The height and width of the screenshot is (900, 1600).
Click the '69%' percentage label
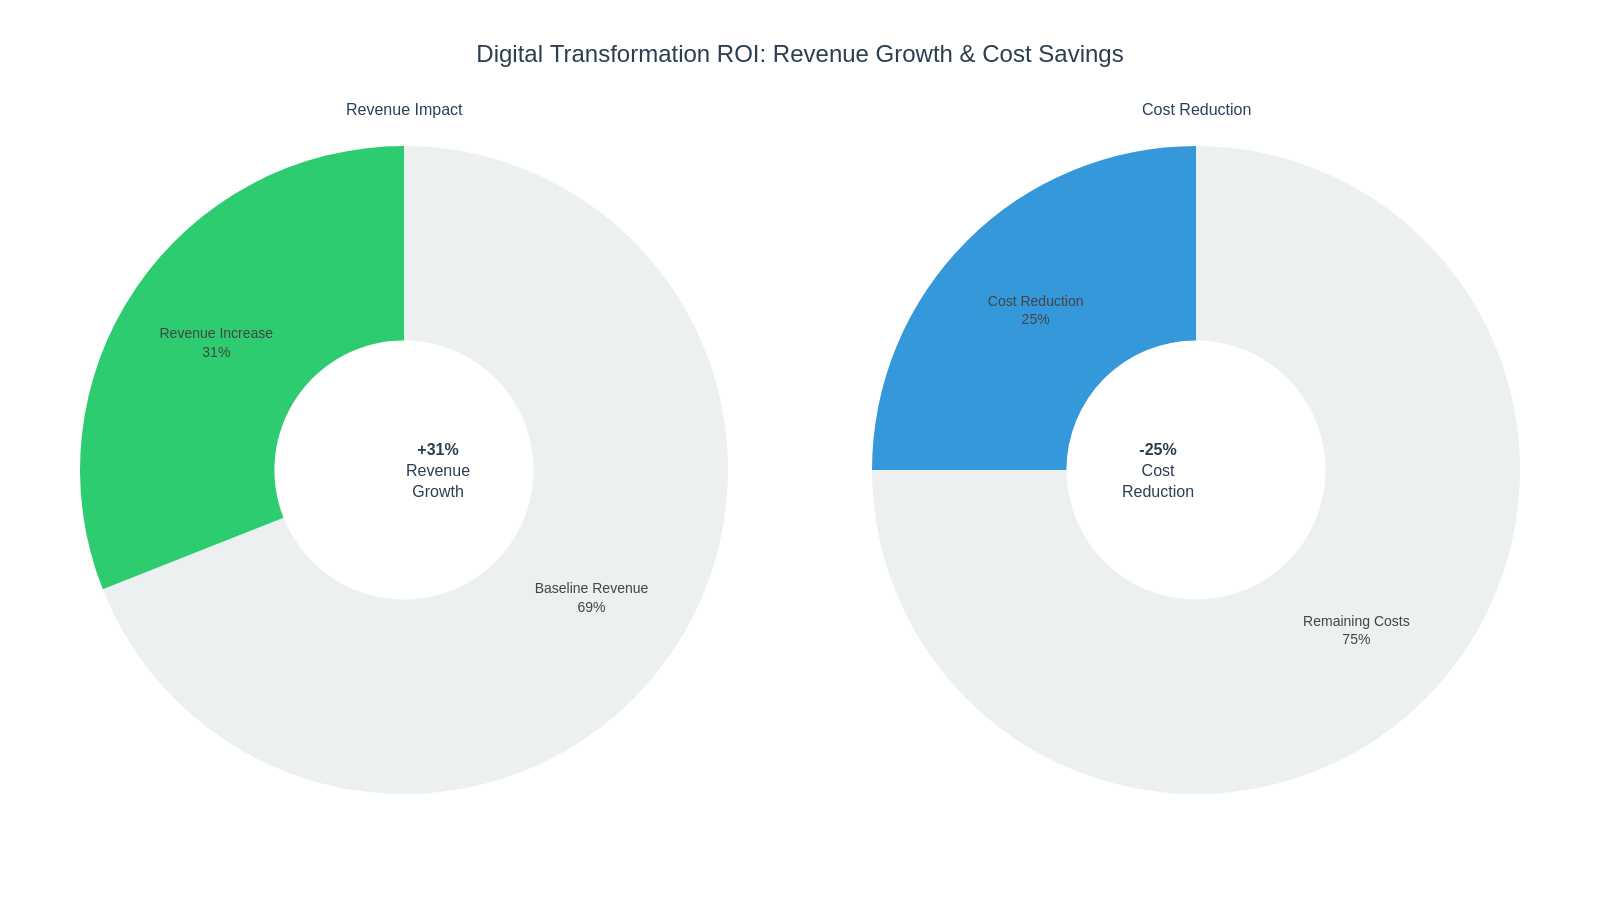click(591, 607)
